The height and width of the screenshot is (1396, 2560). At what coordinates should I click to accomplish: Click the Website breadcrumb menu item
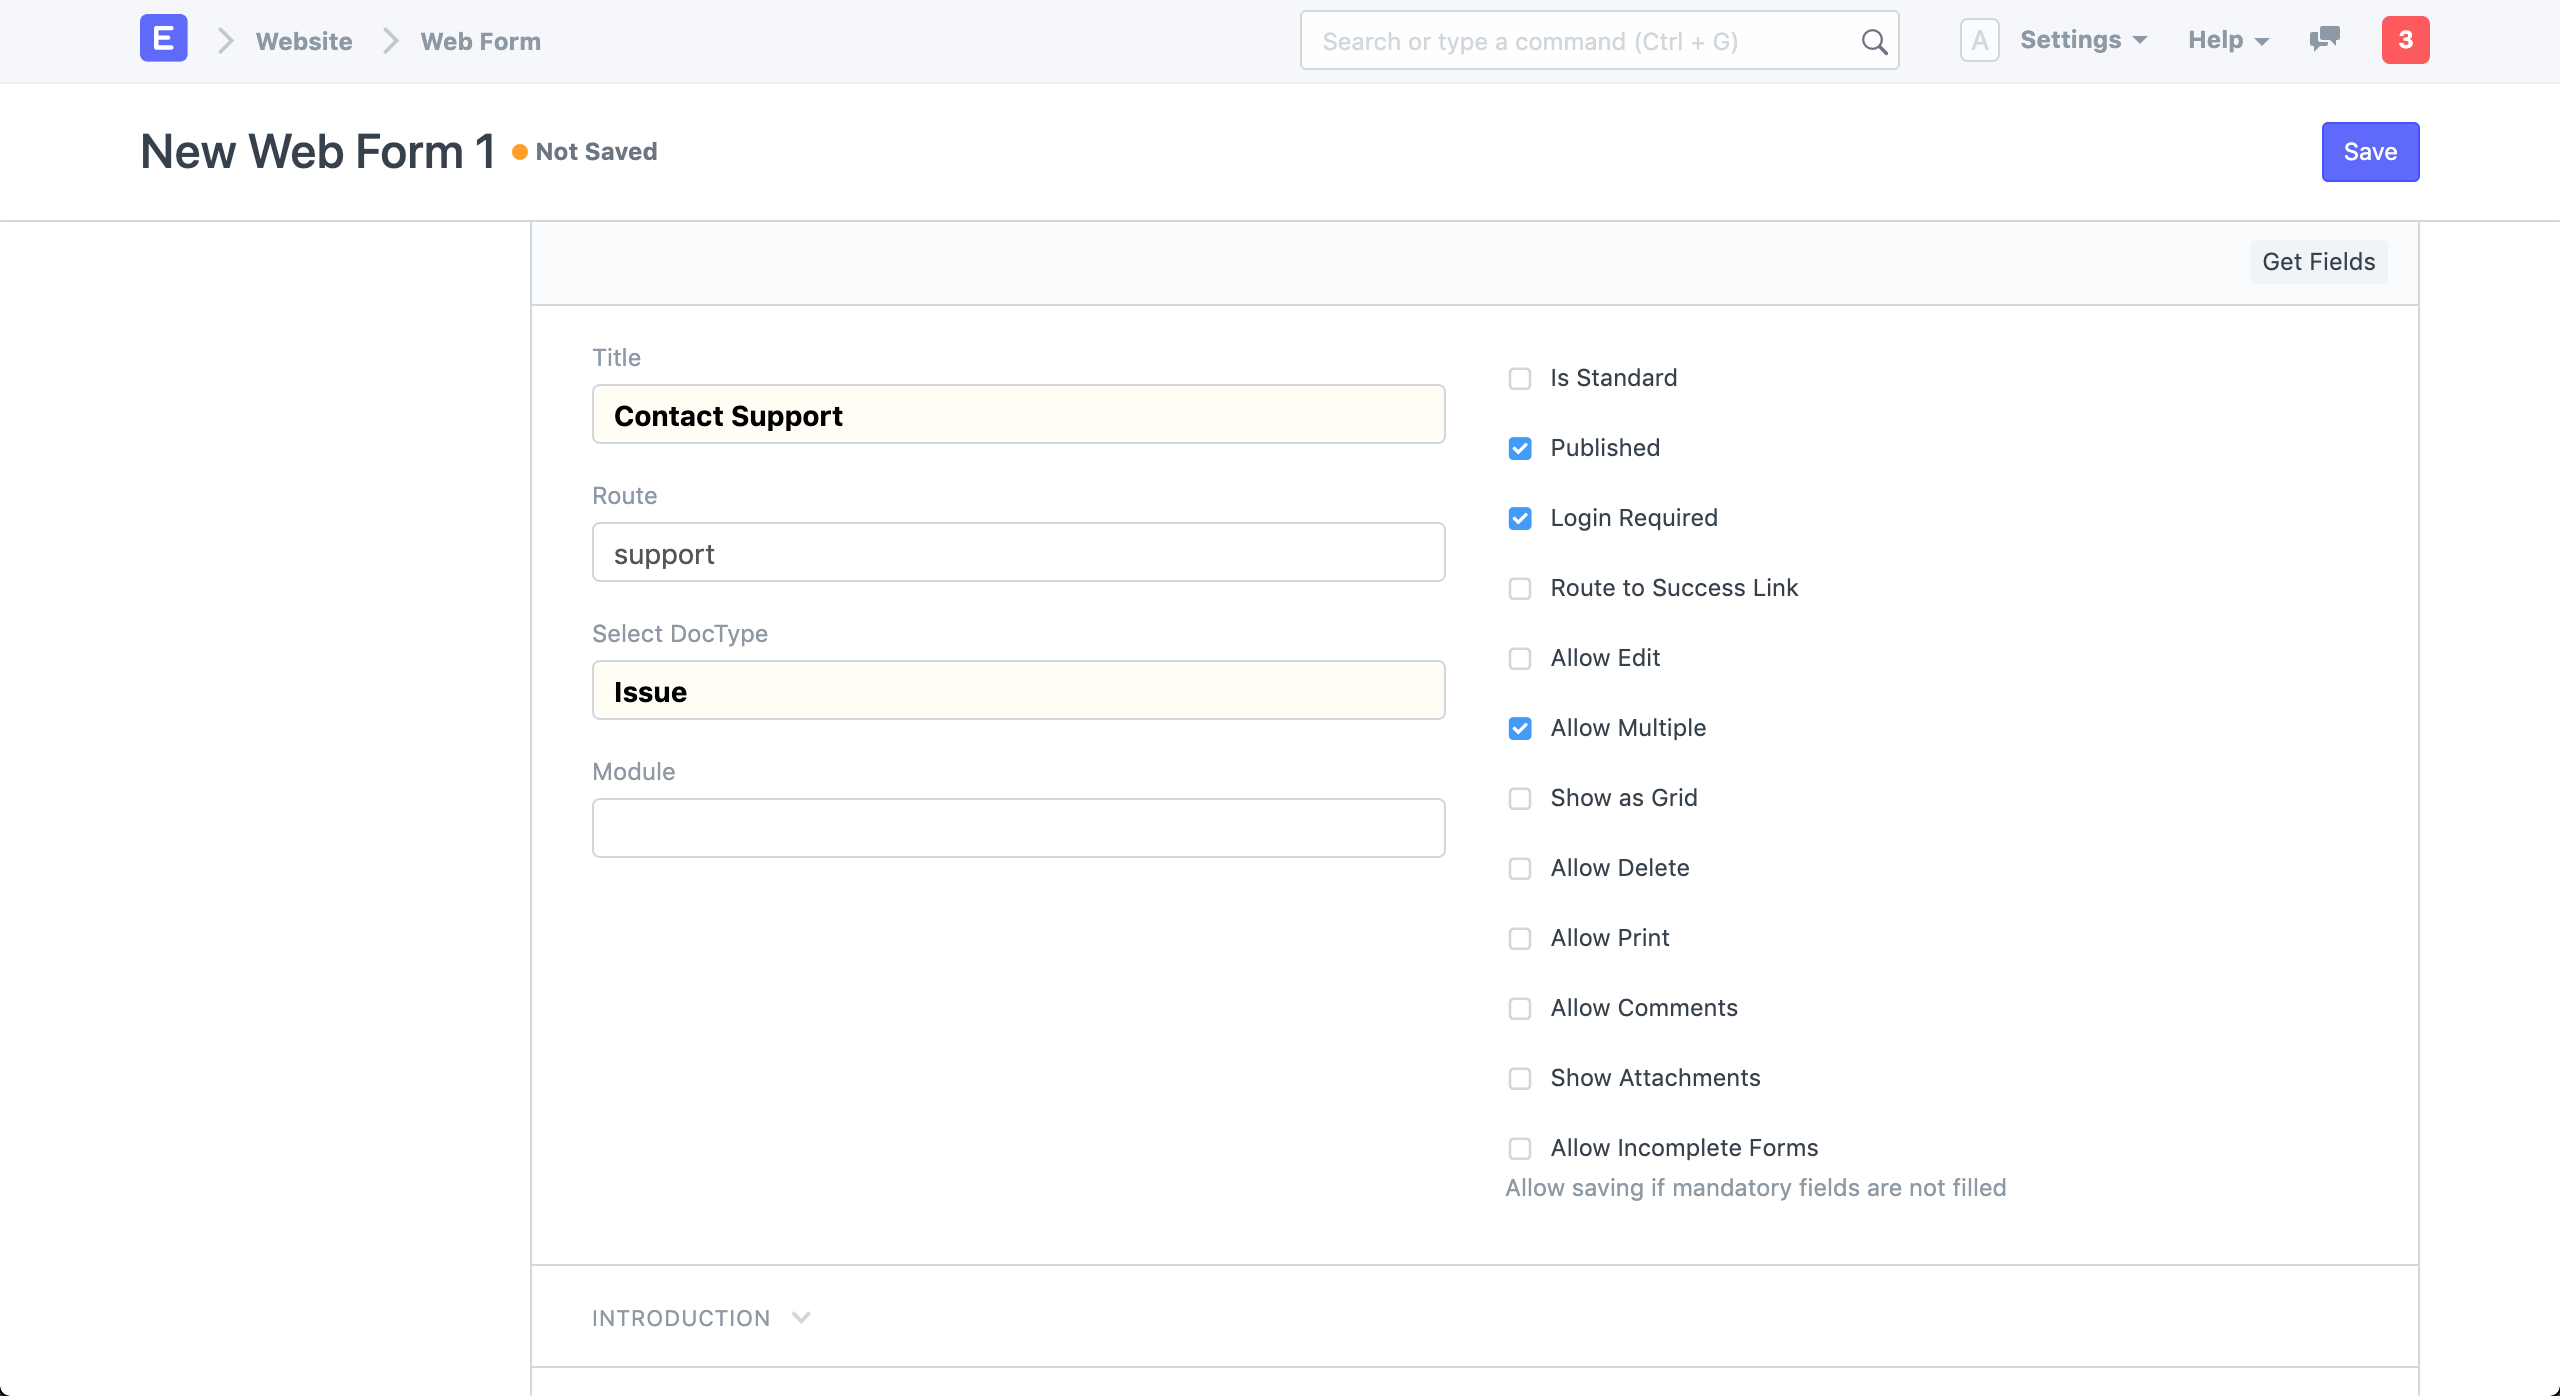click(303, 40)
